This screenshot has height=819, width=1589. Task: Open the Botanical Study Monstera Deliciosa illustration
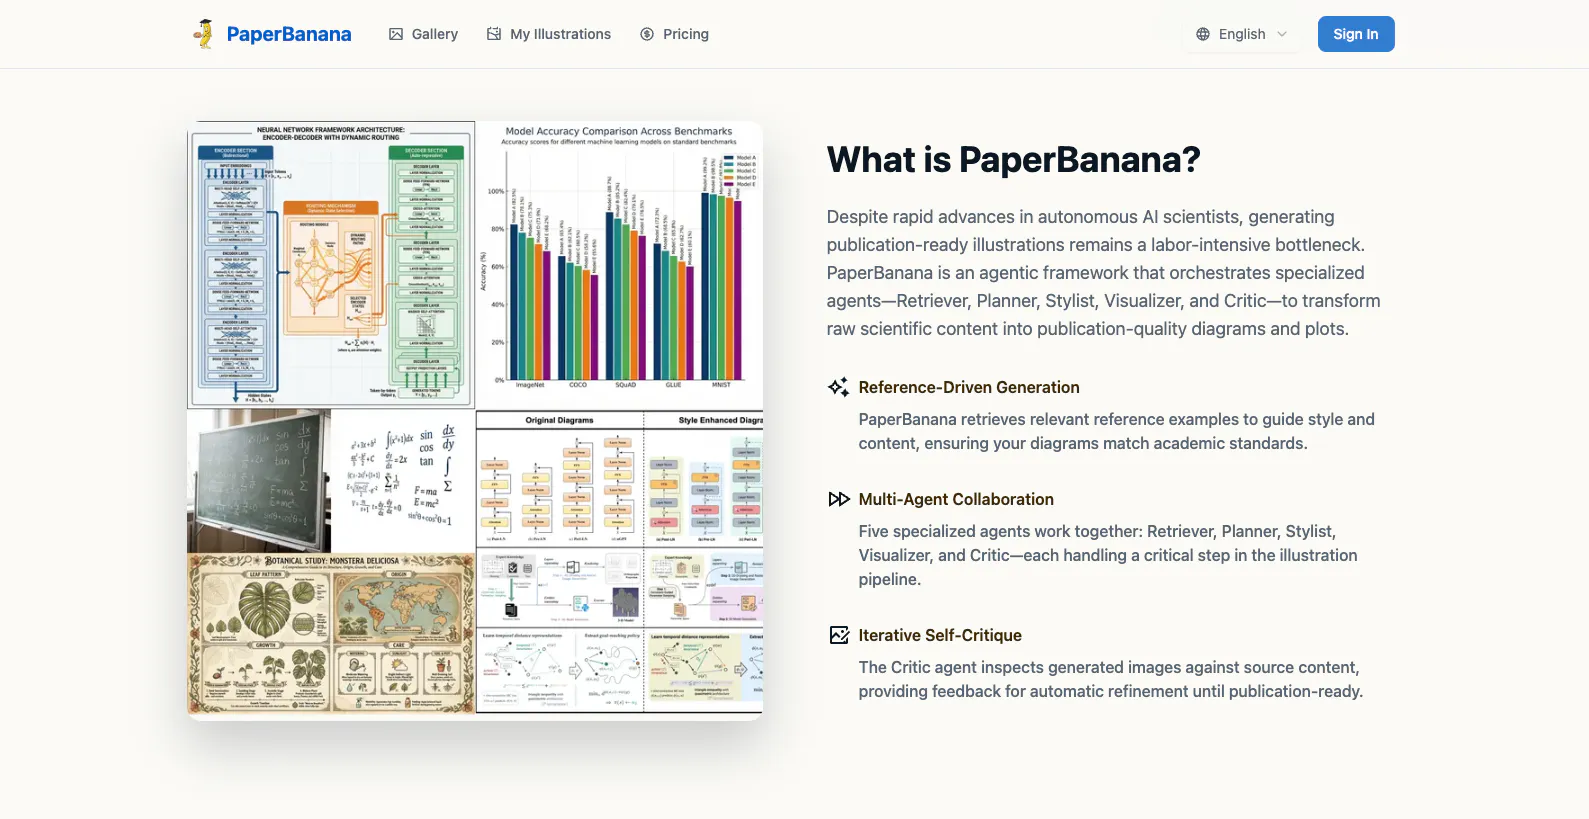[331, 634]
